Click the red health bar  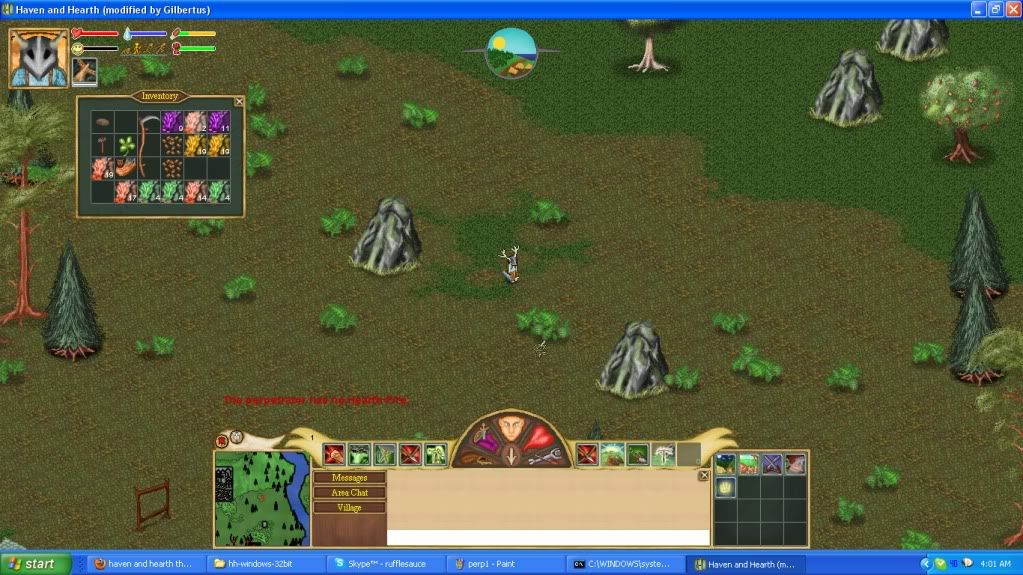pyautogui.click(x=95, y=33)
